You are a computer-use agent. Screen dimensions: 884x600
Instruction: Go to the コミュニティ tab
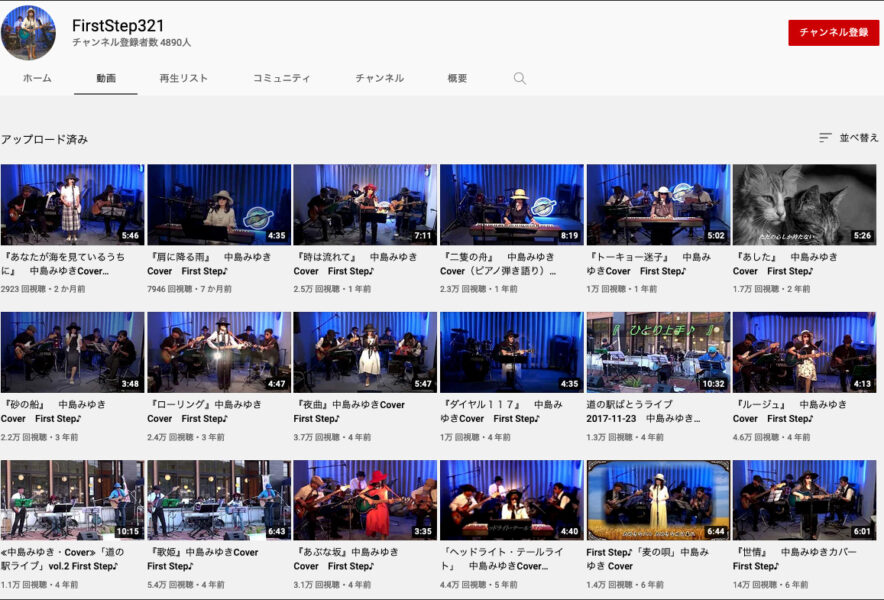pyautogui.click(x=281, y=78)
